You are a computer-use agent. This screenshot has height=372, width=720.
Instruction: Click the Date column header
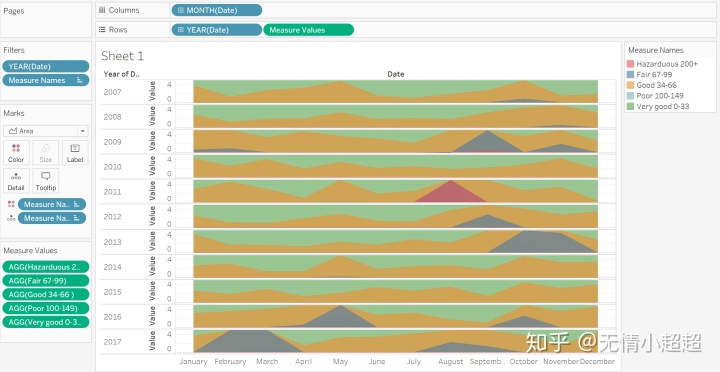395,74
